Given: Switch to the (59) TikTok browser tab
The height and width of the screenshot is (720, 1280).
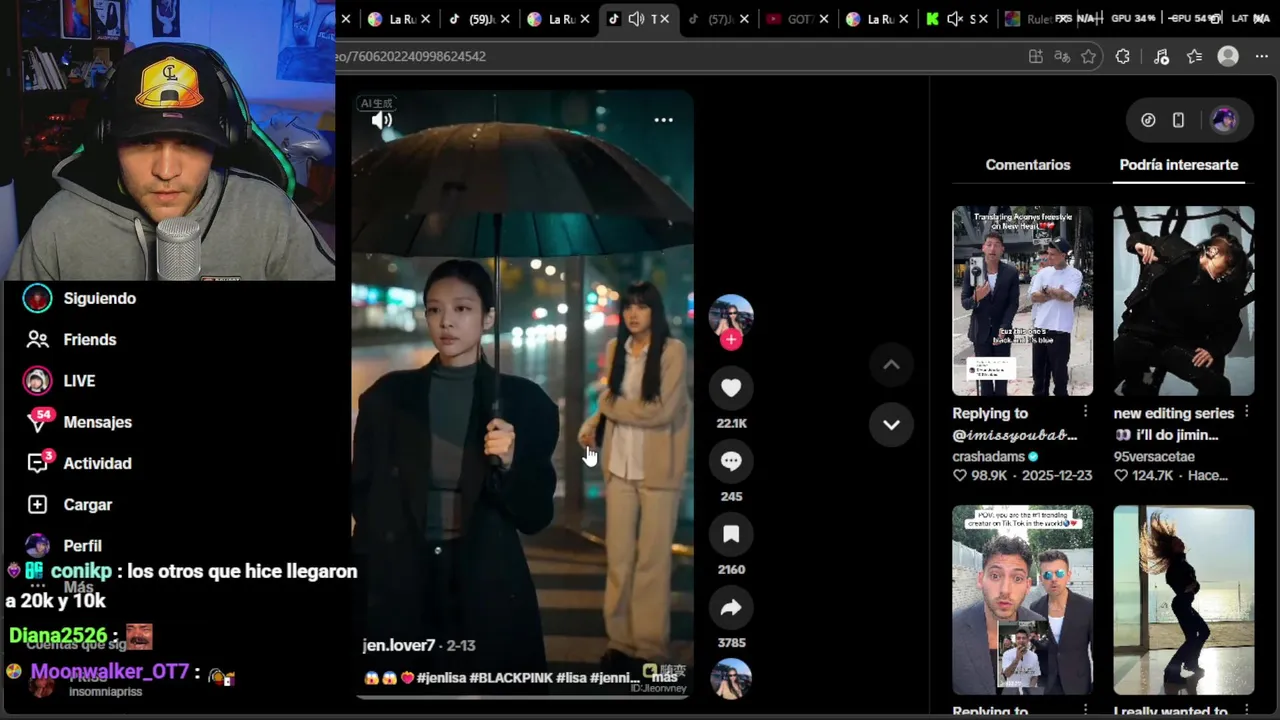Looking at the screenshot, I should pos(478,19).
